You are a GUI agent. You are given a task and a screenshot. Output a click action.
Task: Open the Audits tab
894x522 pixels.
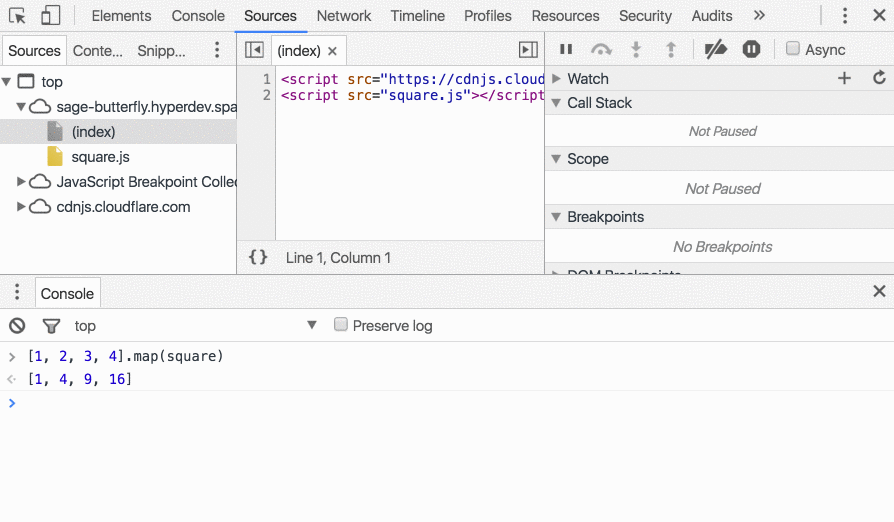[x=712, y=16]
